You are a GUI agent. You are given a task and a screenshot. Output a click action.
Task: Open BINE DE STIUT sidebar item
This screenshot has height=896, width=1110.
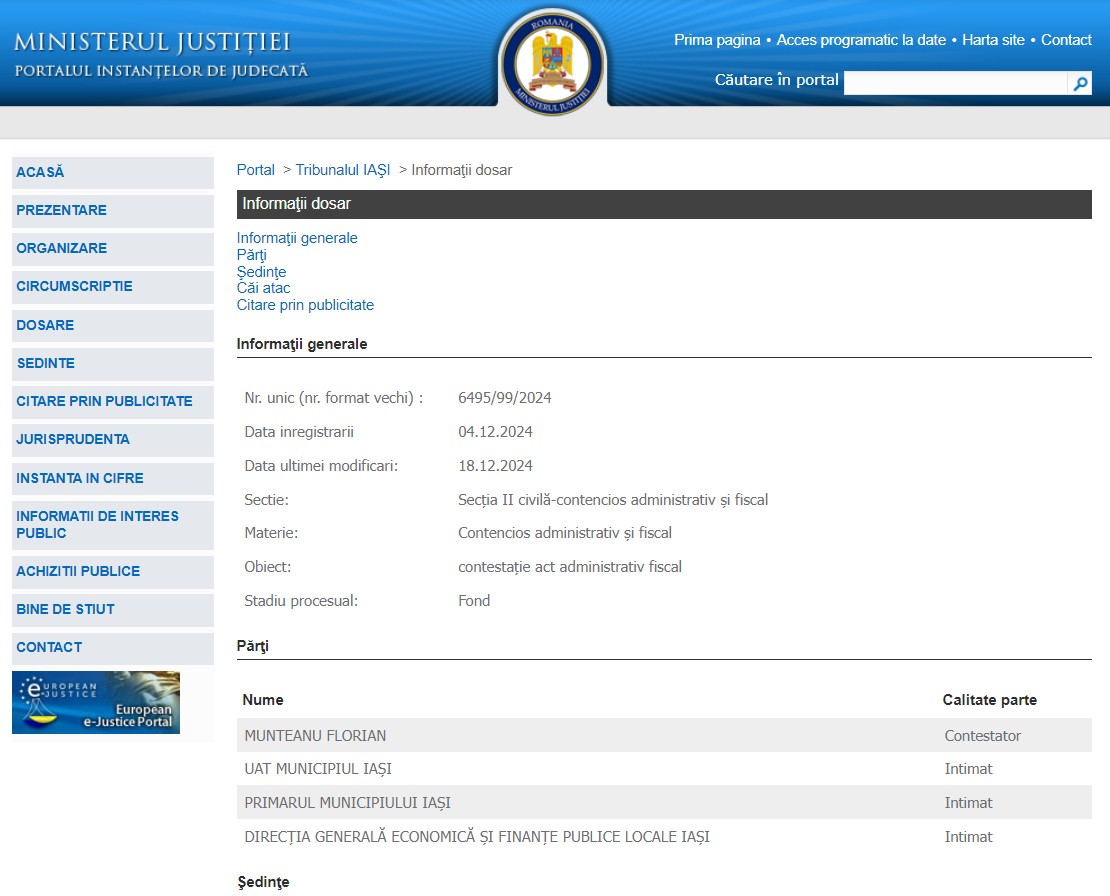click(113, 610)
